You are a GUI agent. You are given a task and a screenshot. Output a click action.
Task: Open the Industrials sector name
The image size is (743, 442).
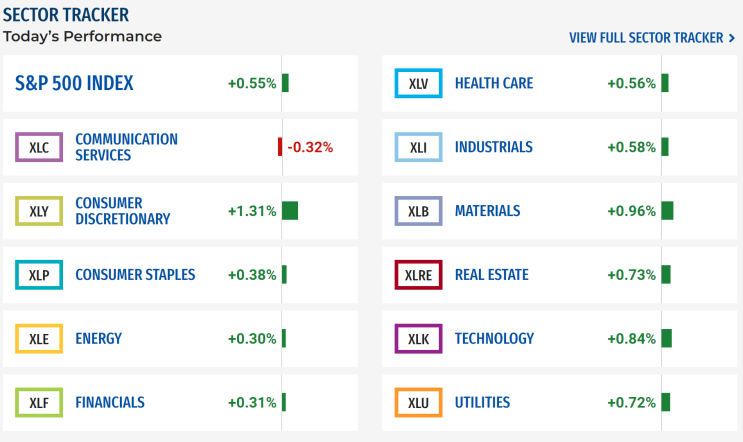coord(493,147)
